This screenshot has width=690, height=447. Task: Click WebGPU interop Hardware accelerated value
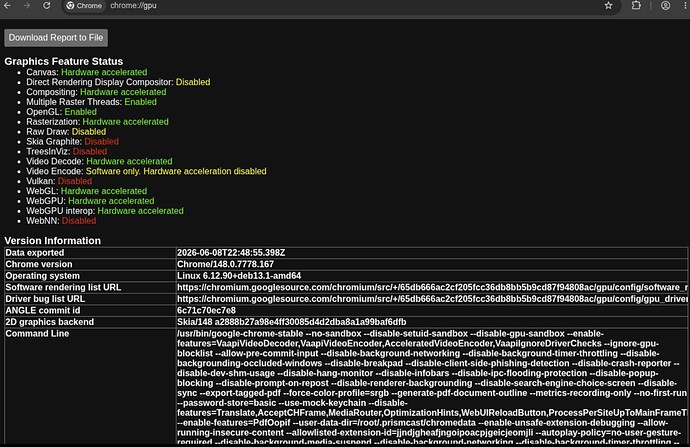click(x=140, y=211)
